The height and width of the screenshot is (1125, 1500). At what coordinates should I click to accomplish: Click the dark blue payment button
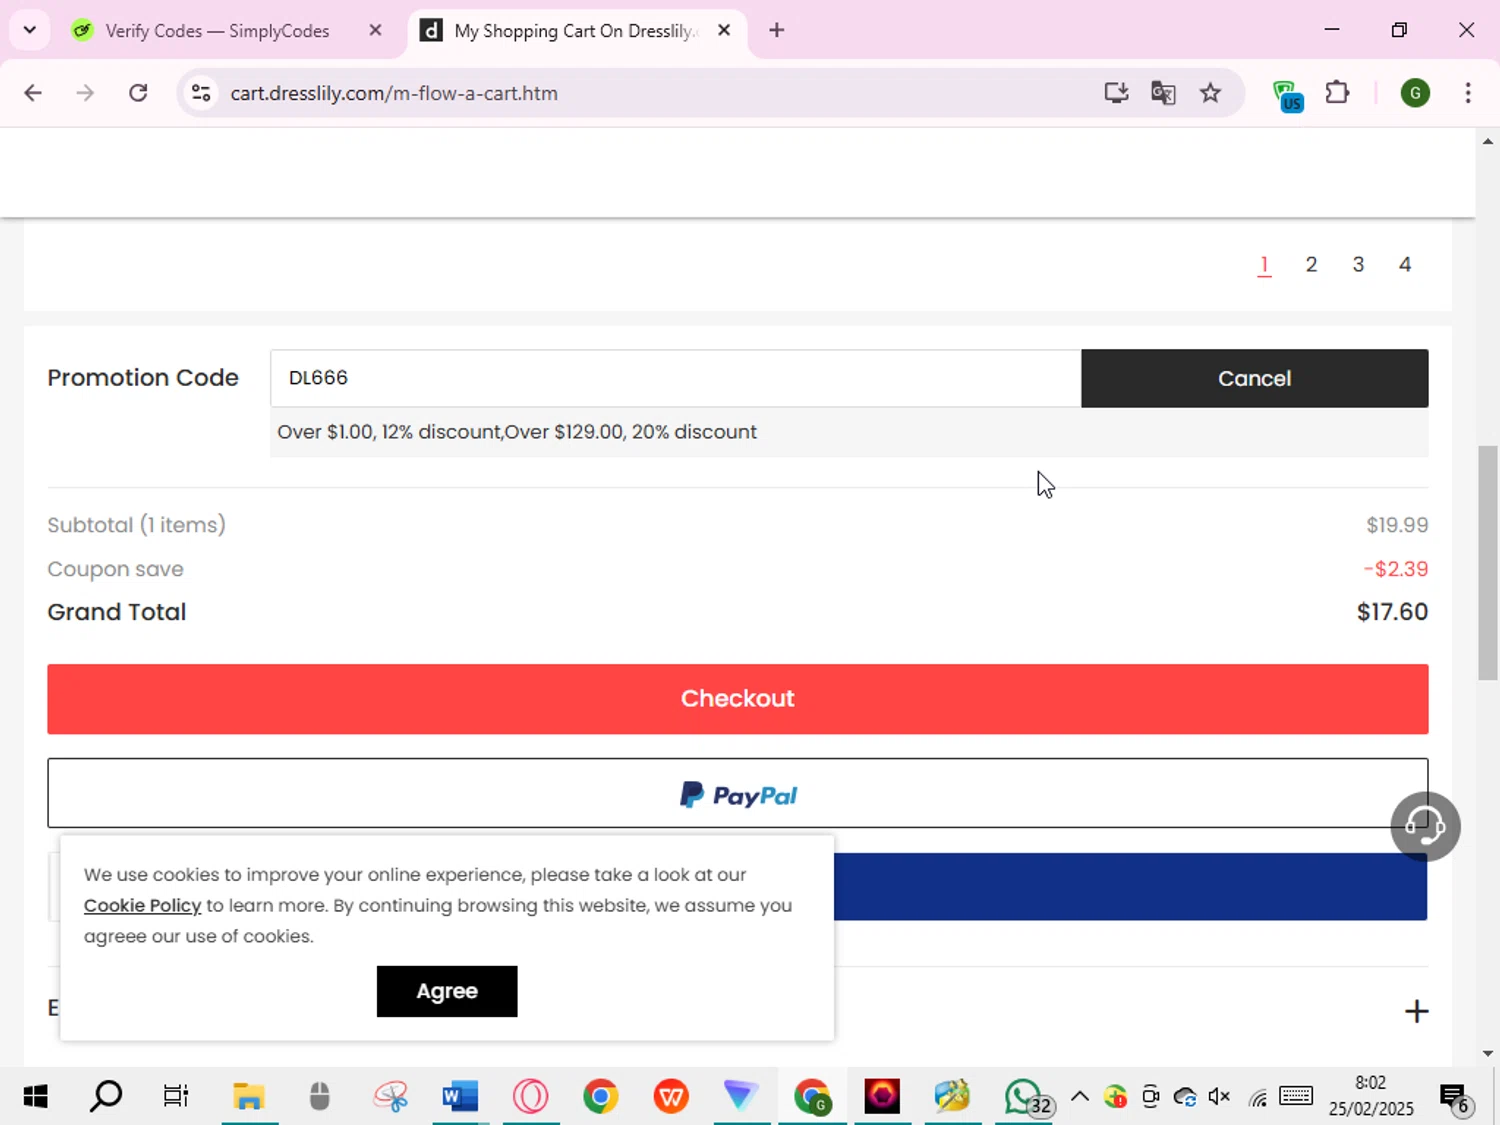[x=1130, y=887]
